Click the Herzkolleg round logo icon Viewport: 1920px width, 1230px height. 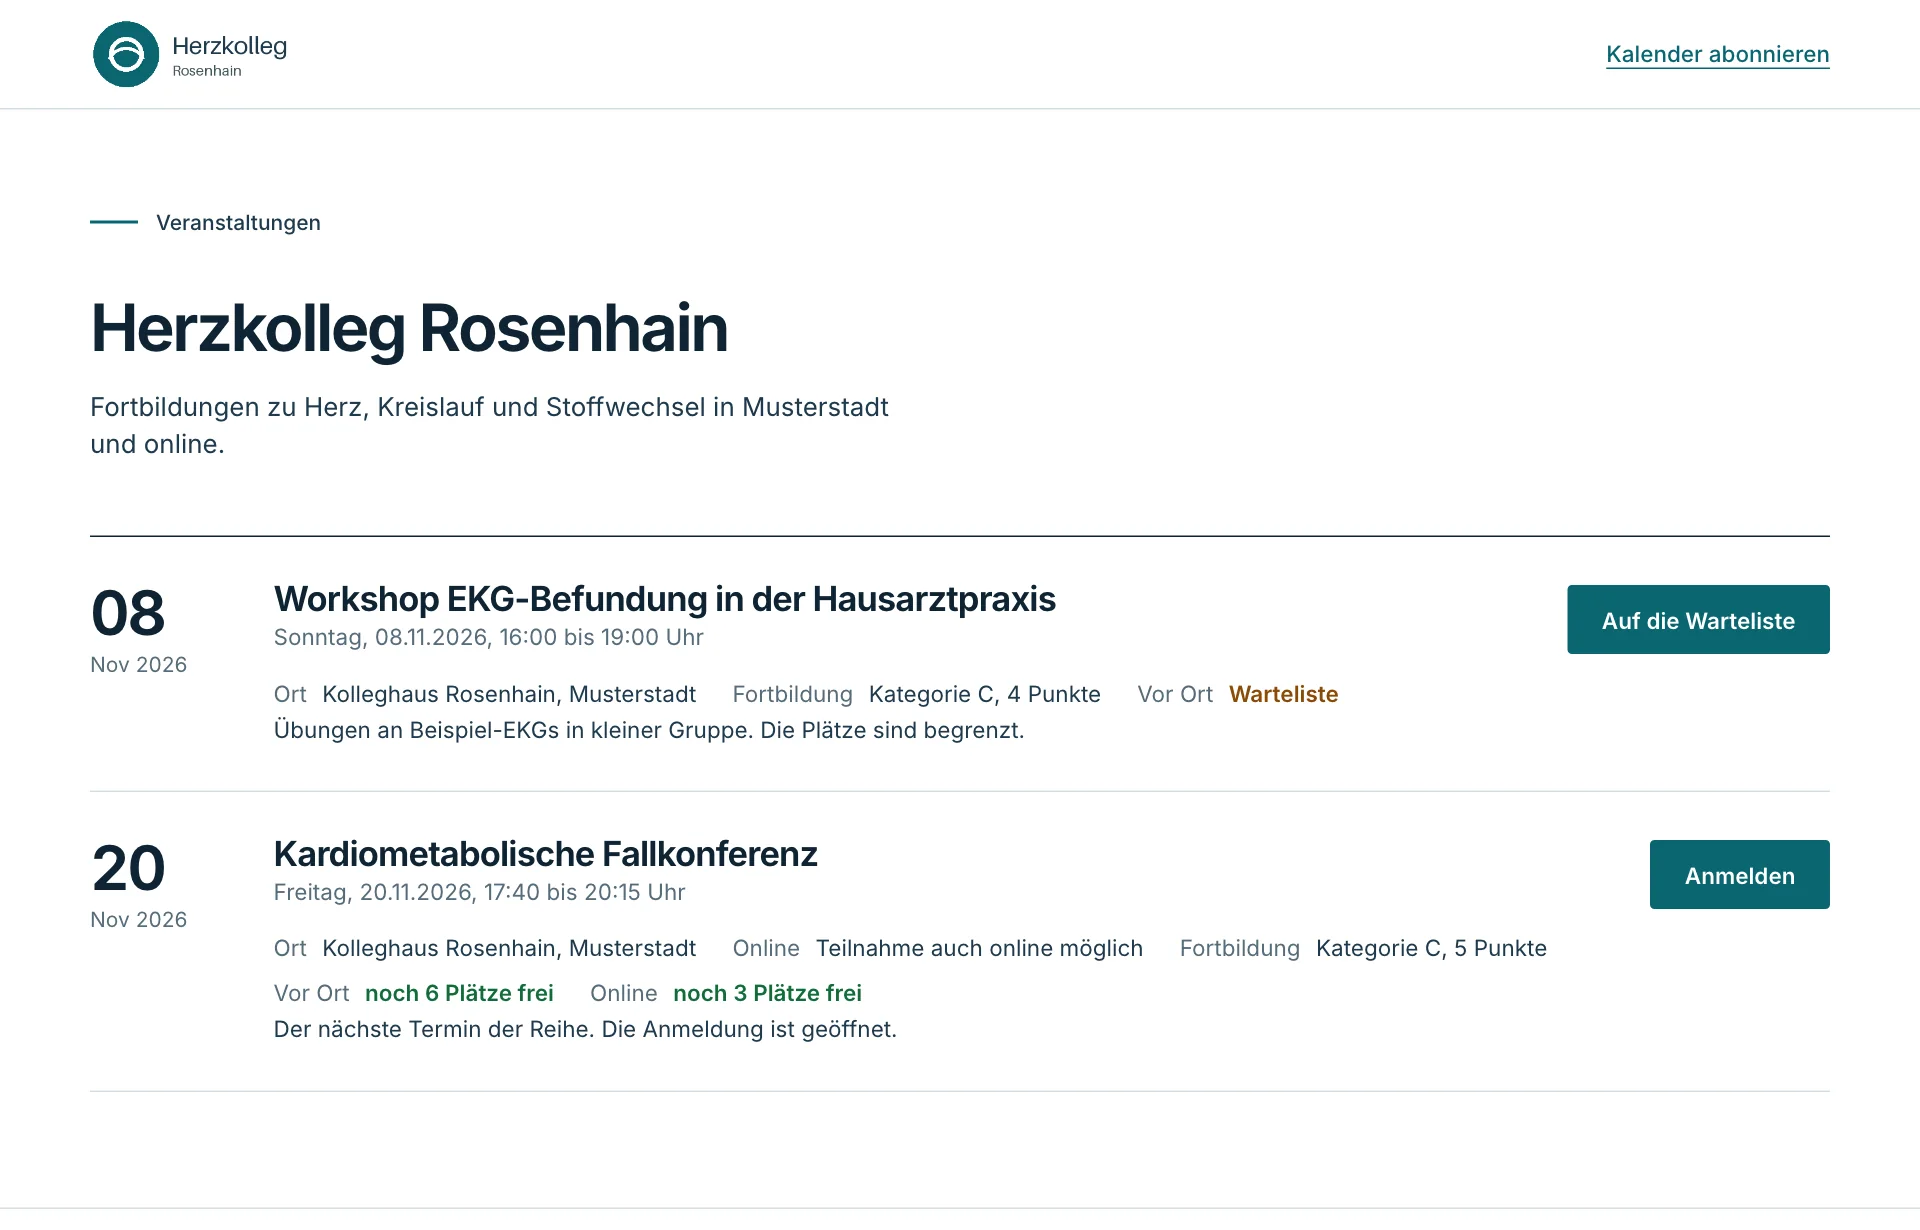(126, 54)
